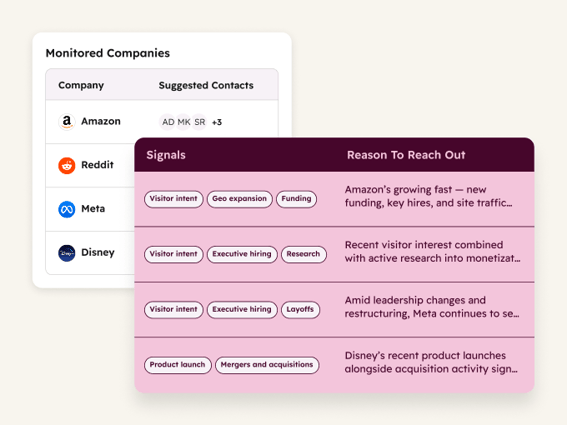Open the AD contact avatar
Image resolution: width=567 pixels, height=425 pixels.
click(168, 122)
